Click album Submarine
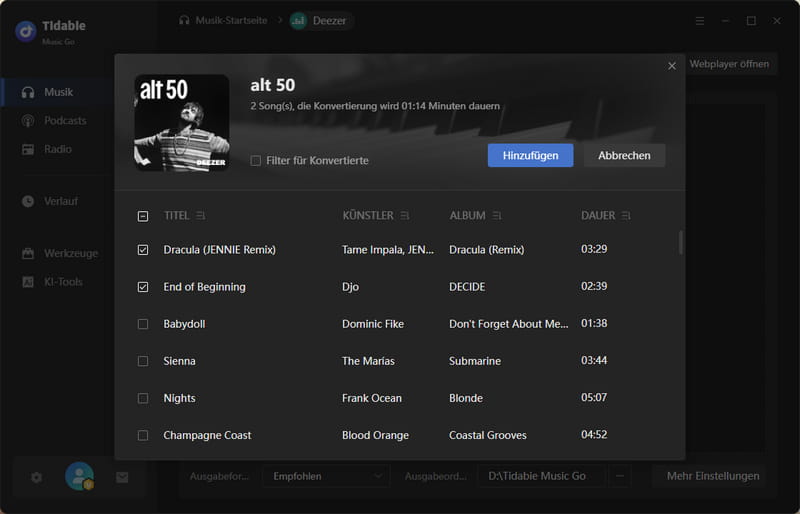This screenshot has height=514, width=800. click(474, 361)
